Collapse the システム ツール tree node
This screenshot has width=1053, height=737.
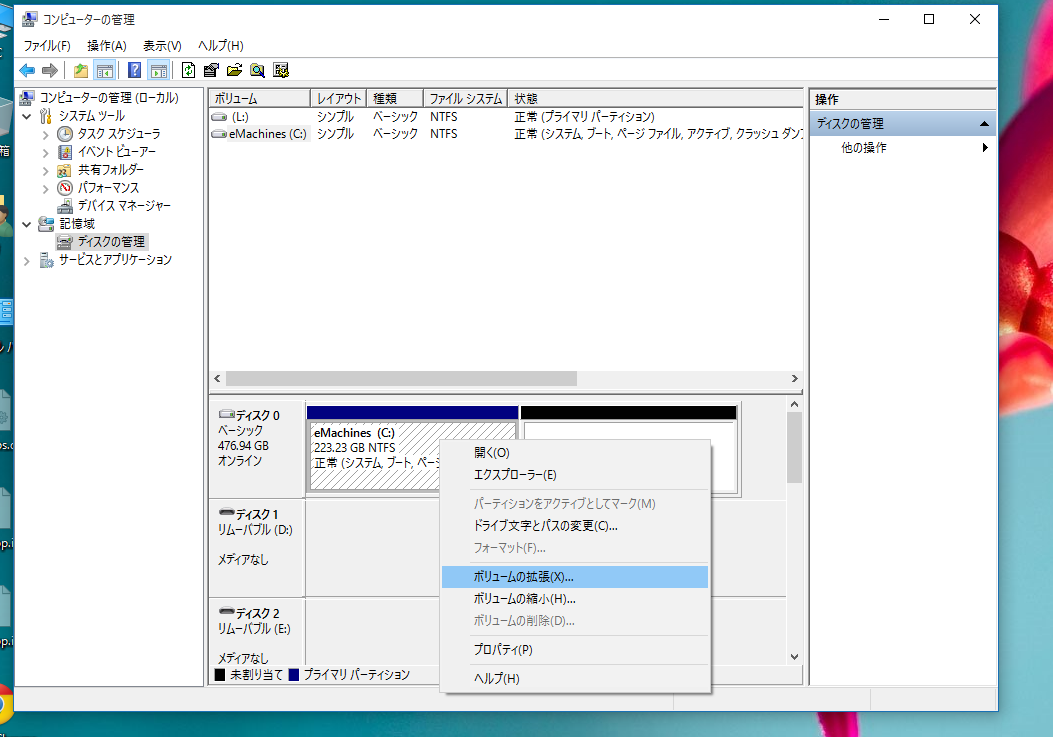pos(27,116)
